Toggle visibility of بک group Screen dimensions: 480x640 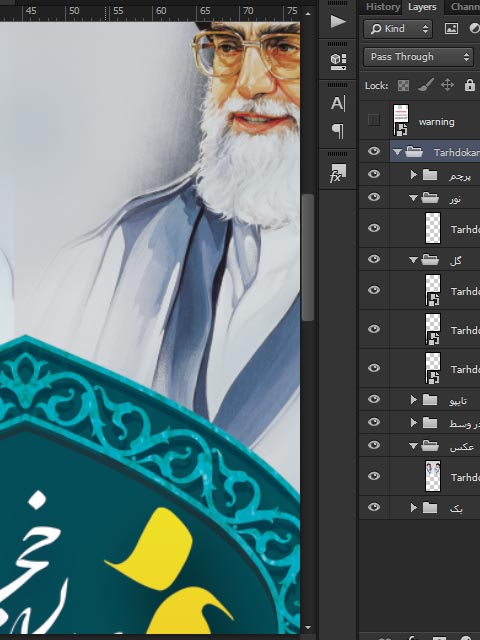pos(373,507)
